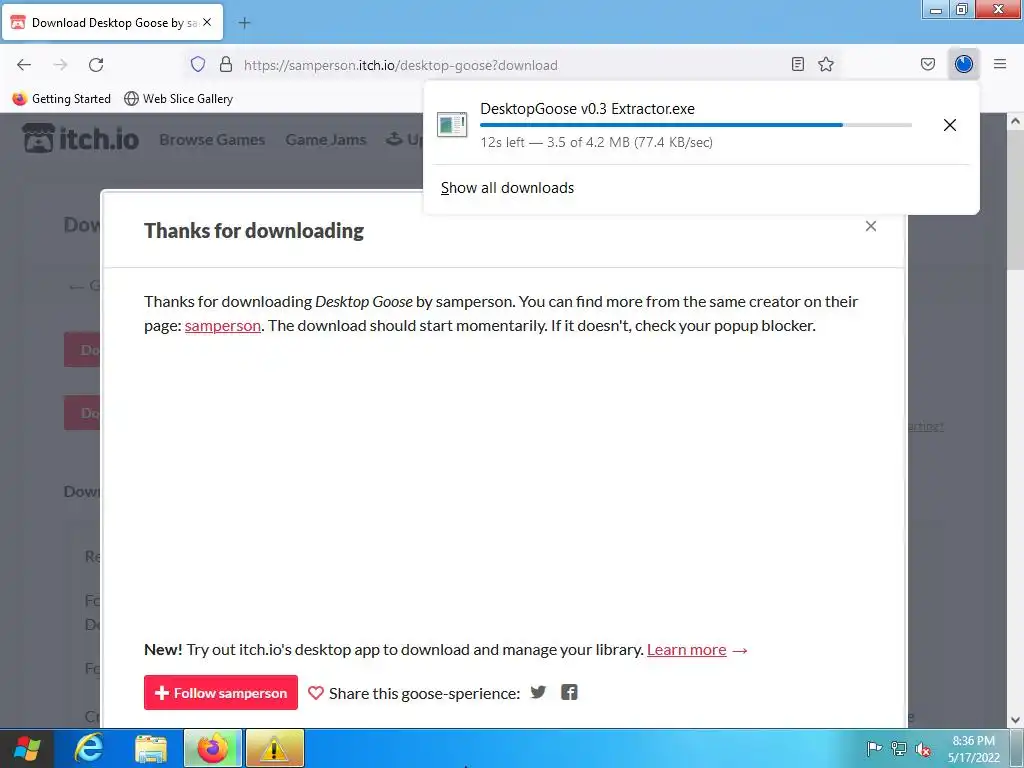The height and width of the screenshot is (768, 1024).
Task: Click the vertical scrollbar thumb
Action: point(1016,199)
